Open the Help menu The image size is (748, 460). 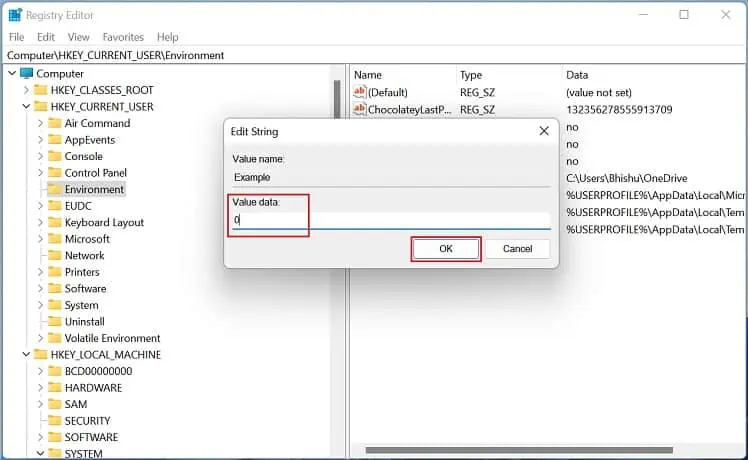[x=167, y=37]
